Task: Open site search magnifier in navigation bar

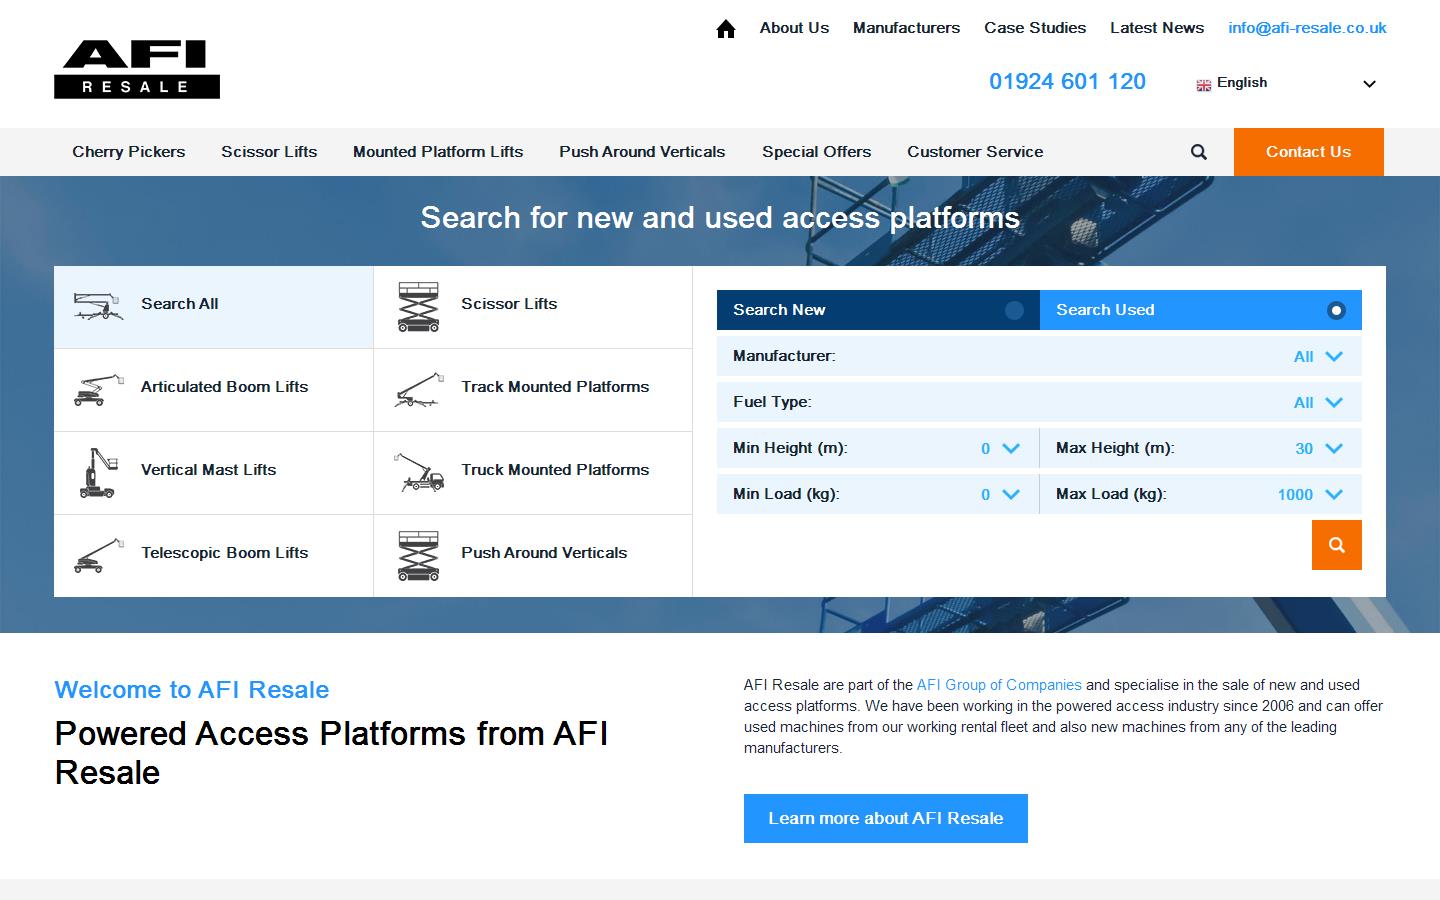Action: pyautogui.click(x=1199, y=152)
